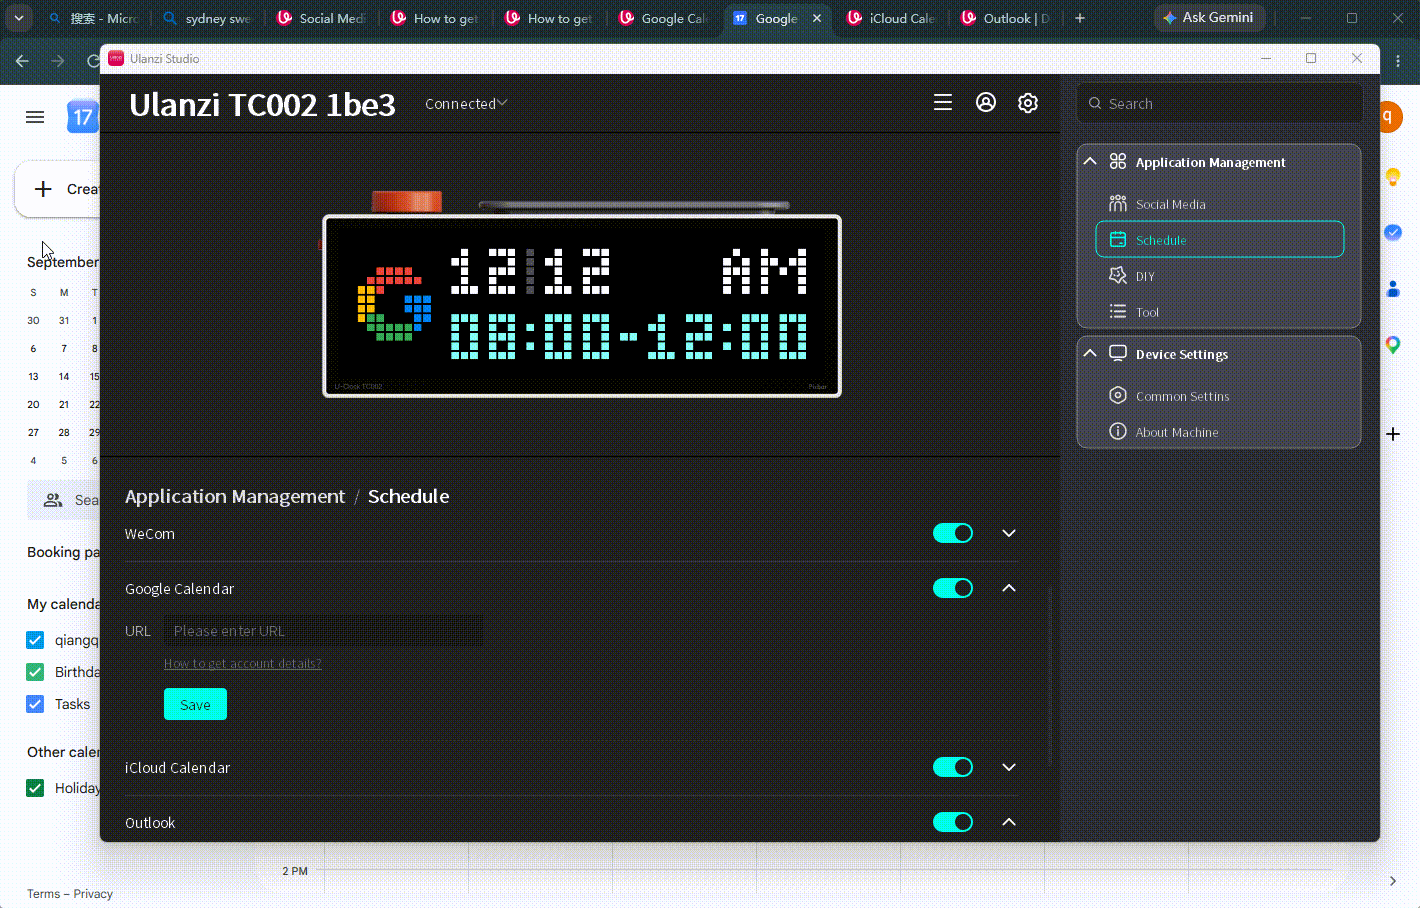Click the Privacy link in Google Calendar

click(93, 894)
